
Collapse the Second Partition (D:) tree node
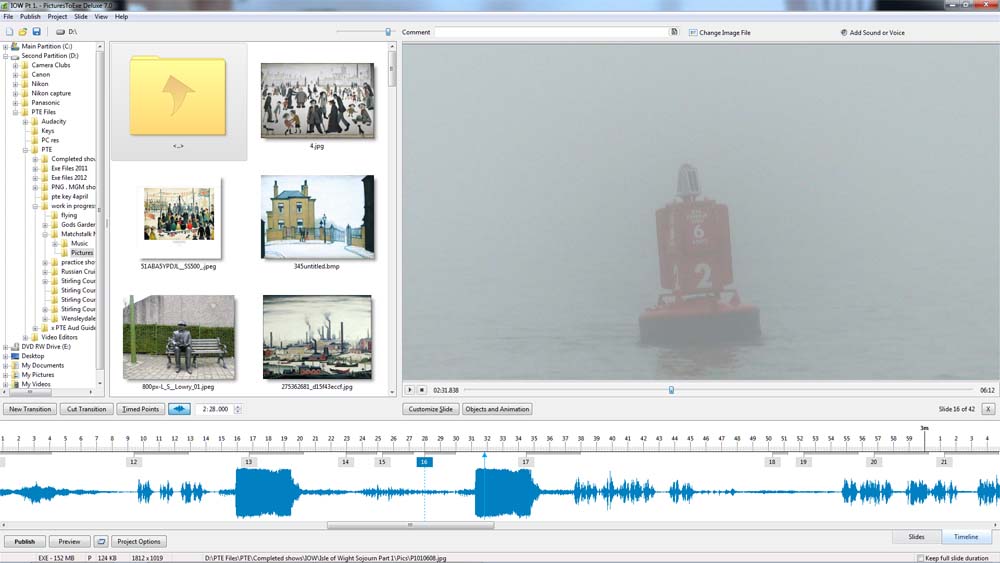5,56
